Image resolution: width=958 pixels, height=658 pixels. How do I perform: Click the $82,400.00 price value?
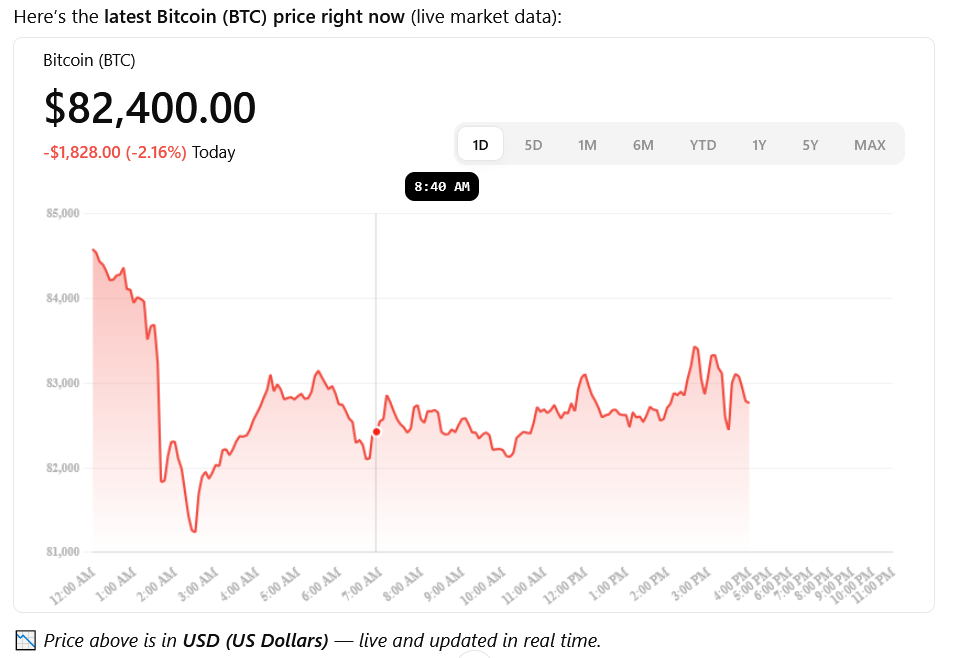point(149,108)
